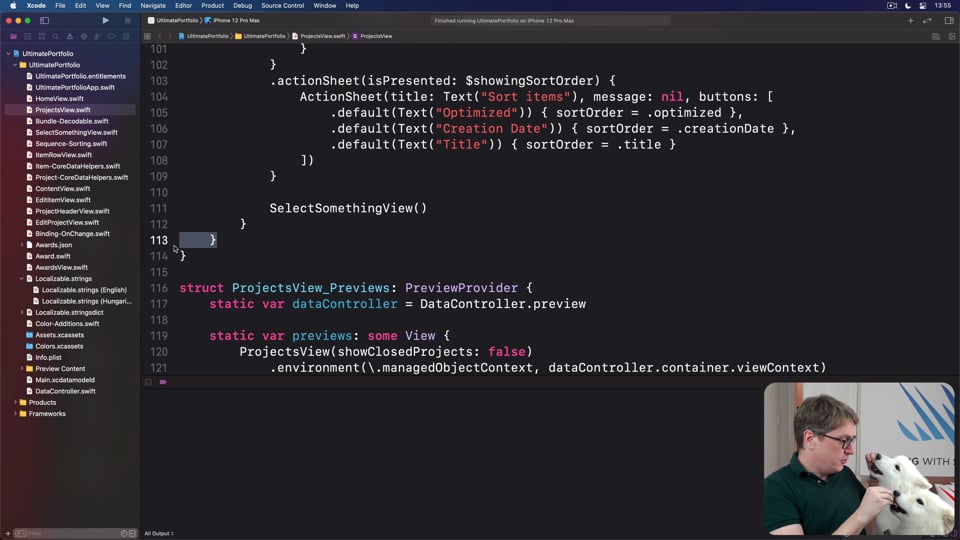Toggle source-control status filter icon
Viewport: 960px width, 540px height.
[132, 534]
